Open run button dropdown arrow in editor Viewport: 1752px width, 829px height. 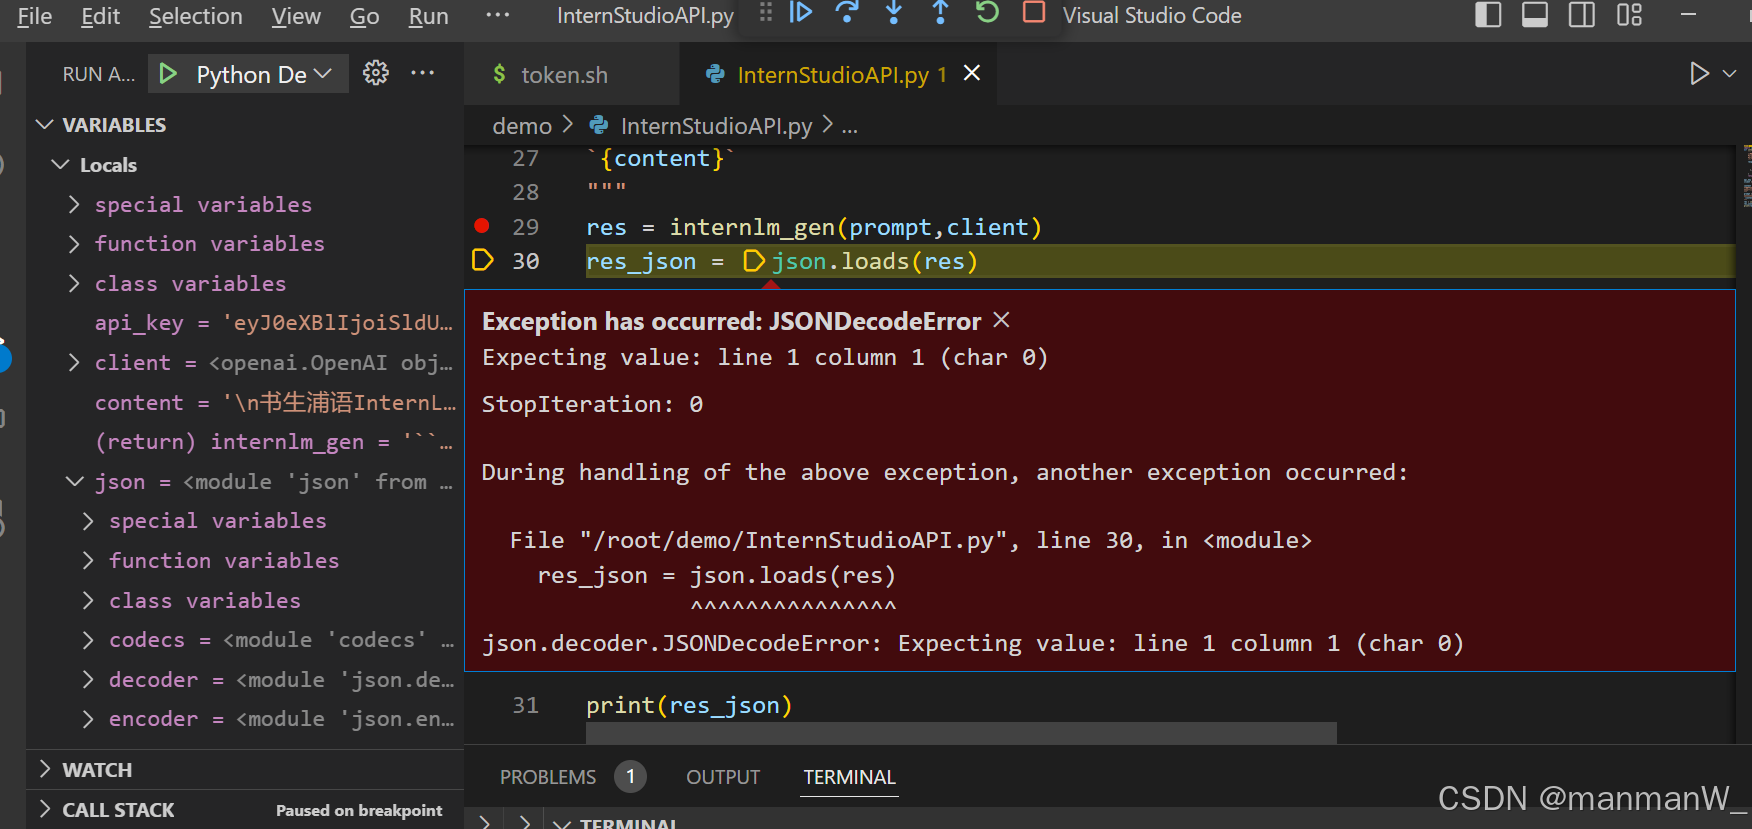point(1729,73)
